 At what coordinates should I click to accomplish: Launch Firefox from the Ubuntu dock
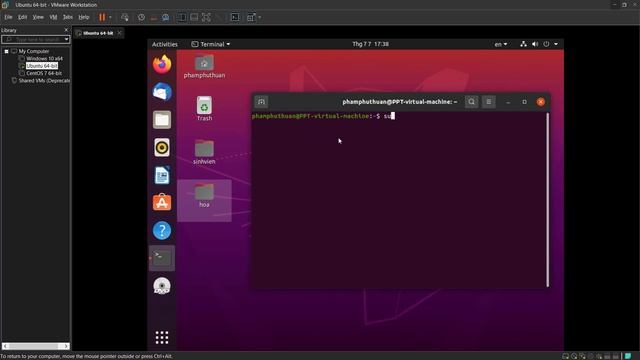pos(162,64)
